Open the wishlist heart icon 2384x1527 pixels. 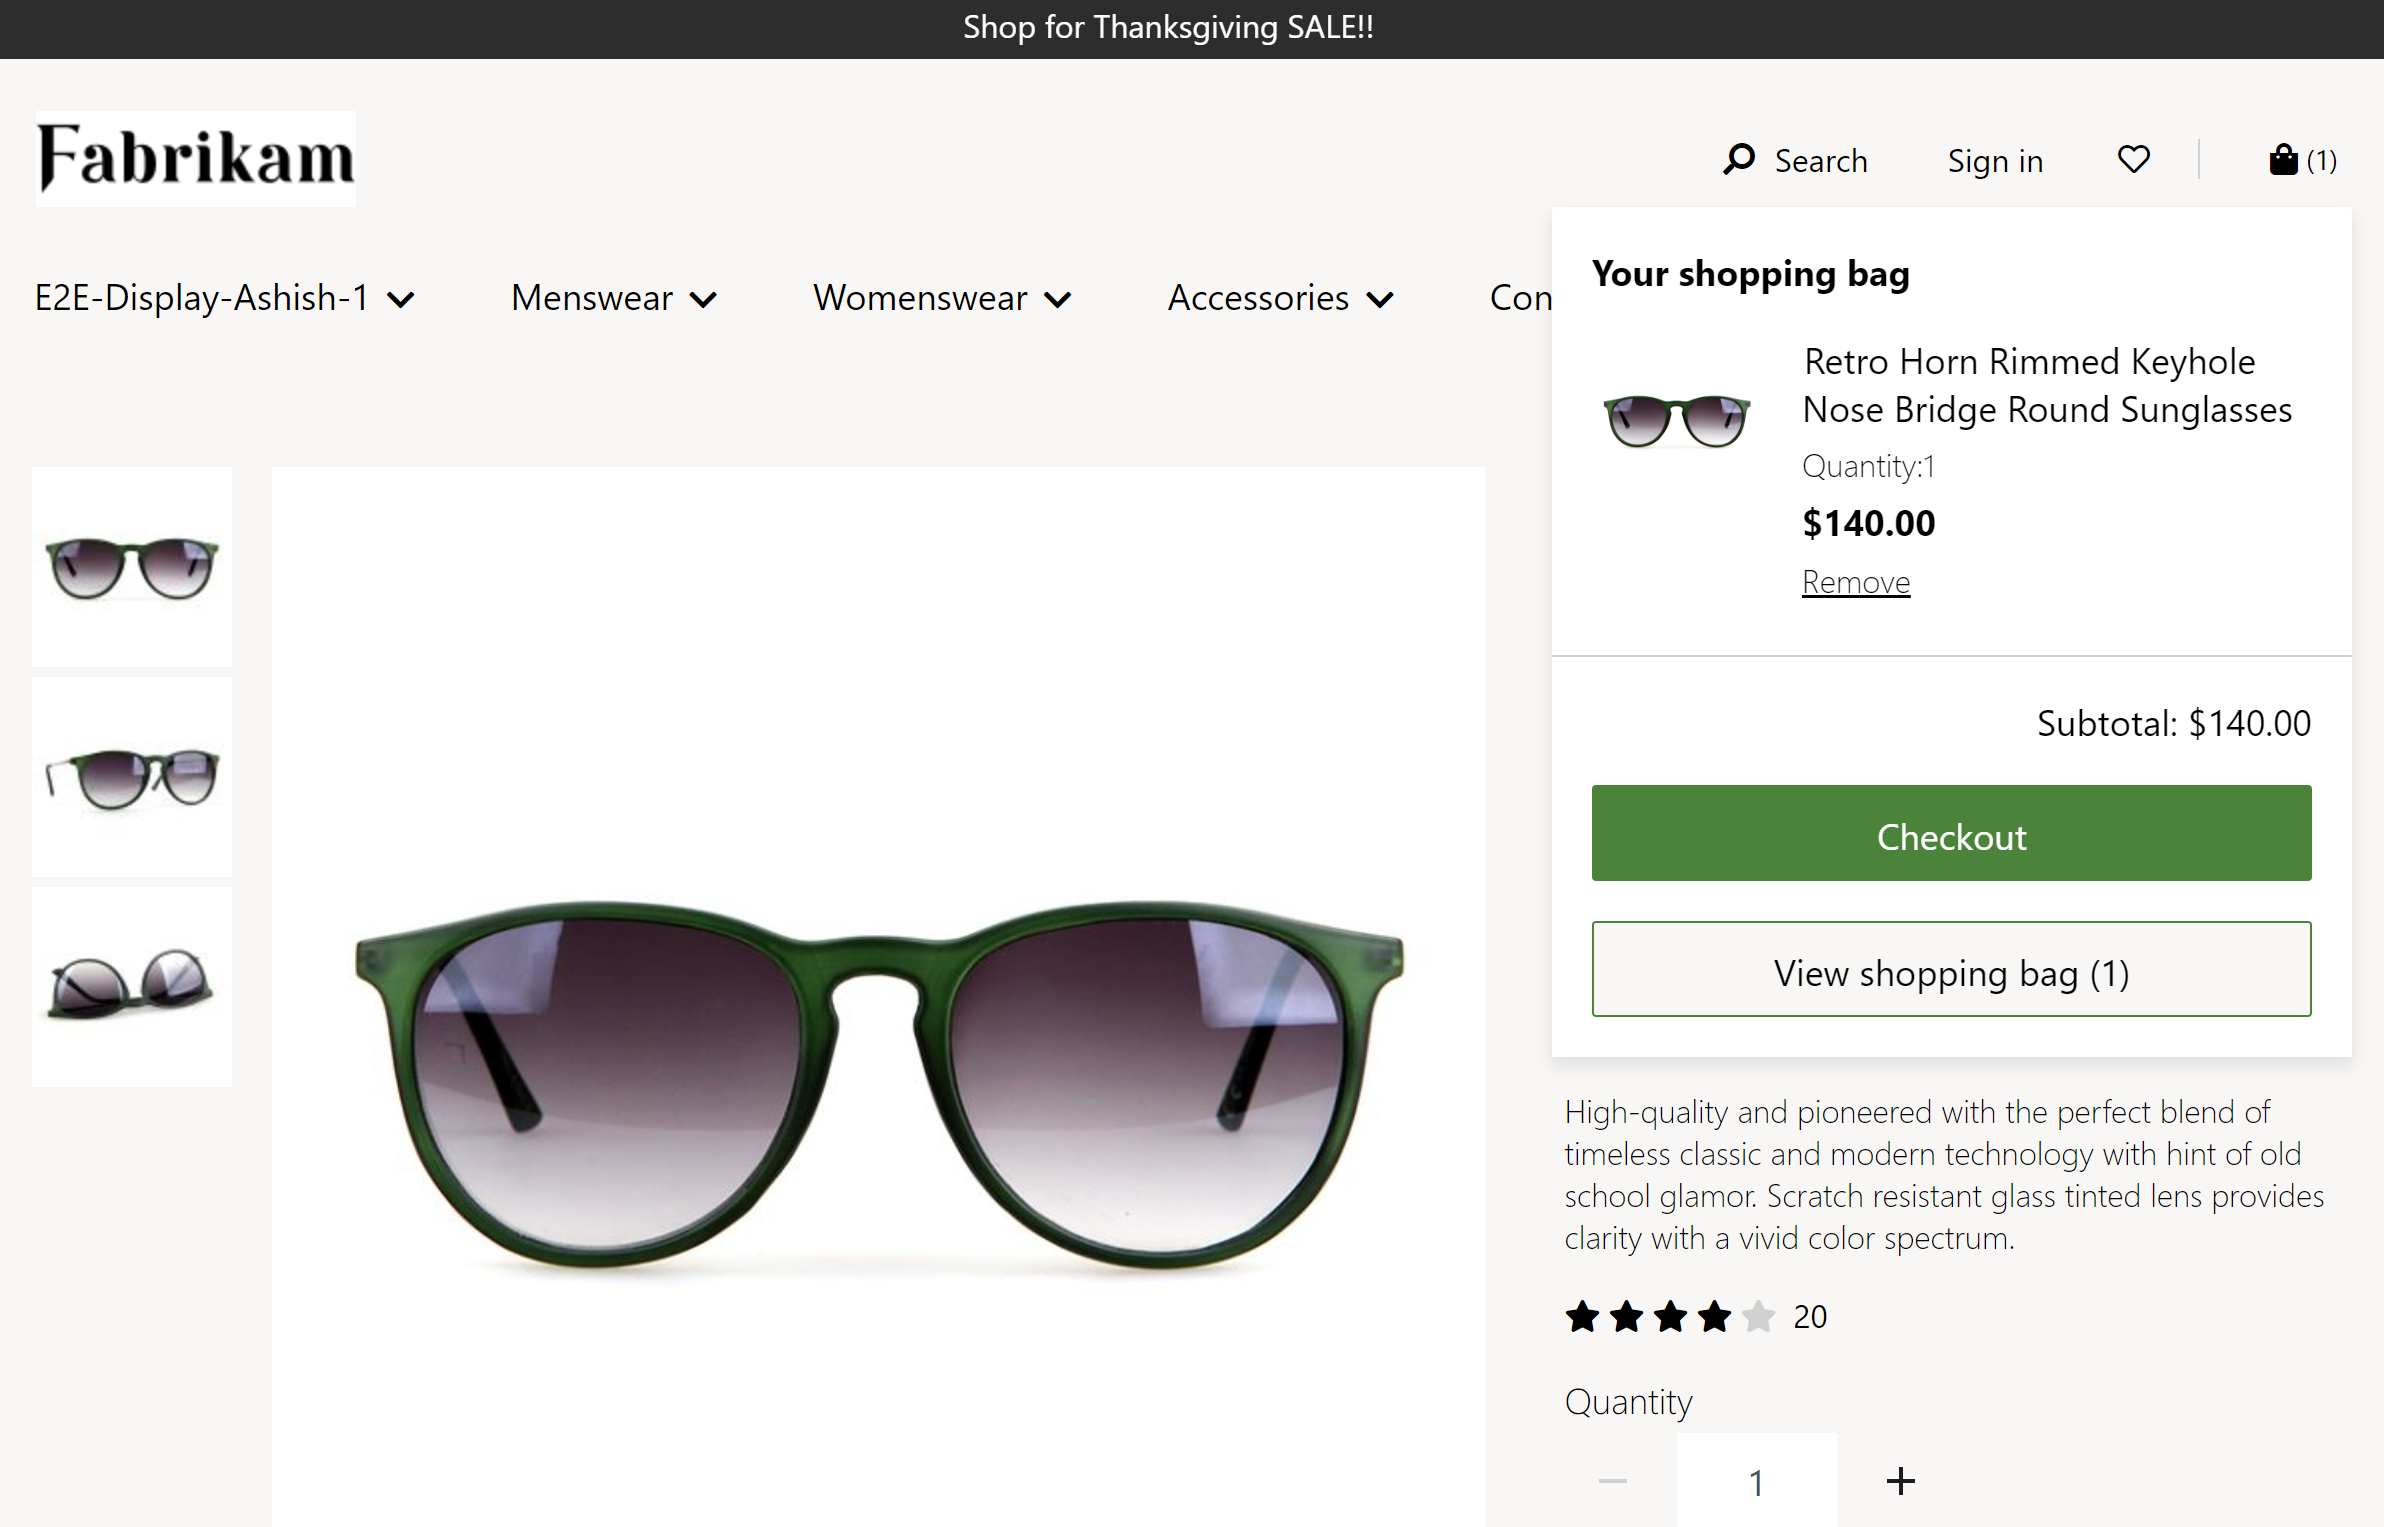point(2133,160)
